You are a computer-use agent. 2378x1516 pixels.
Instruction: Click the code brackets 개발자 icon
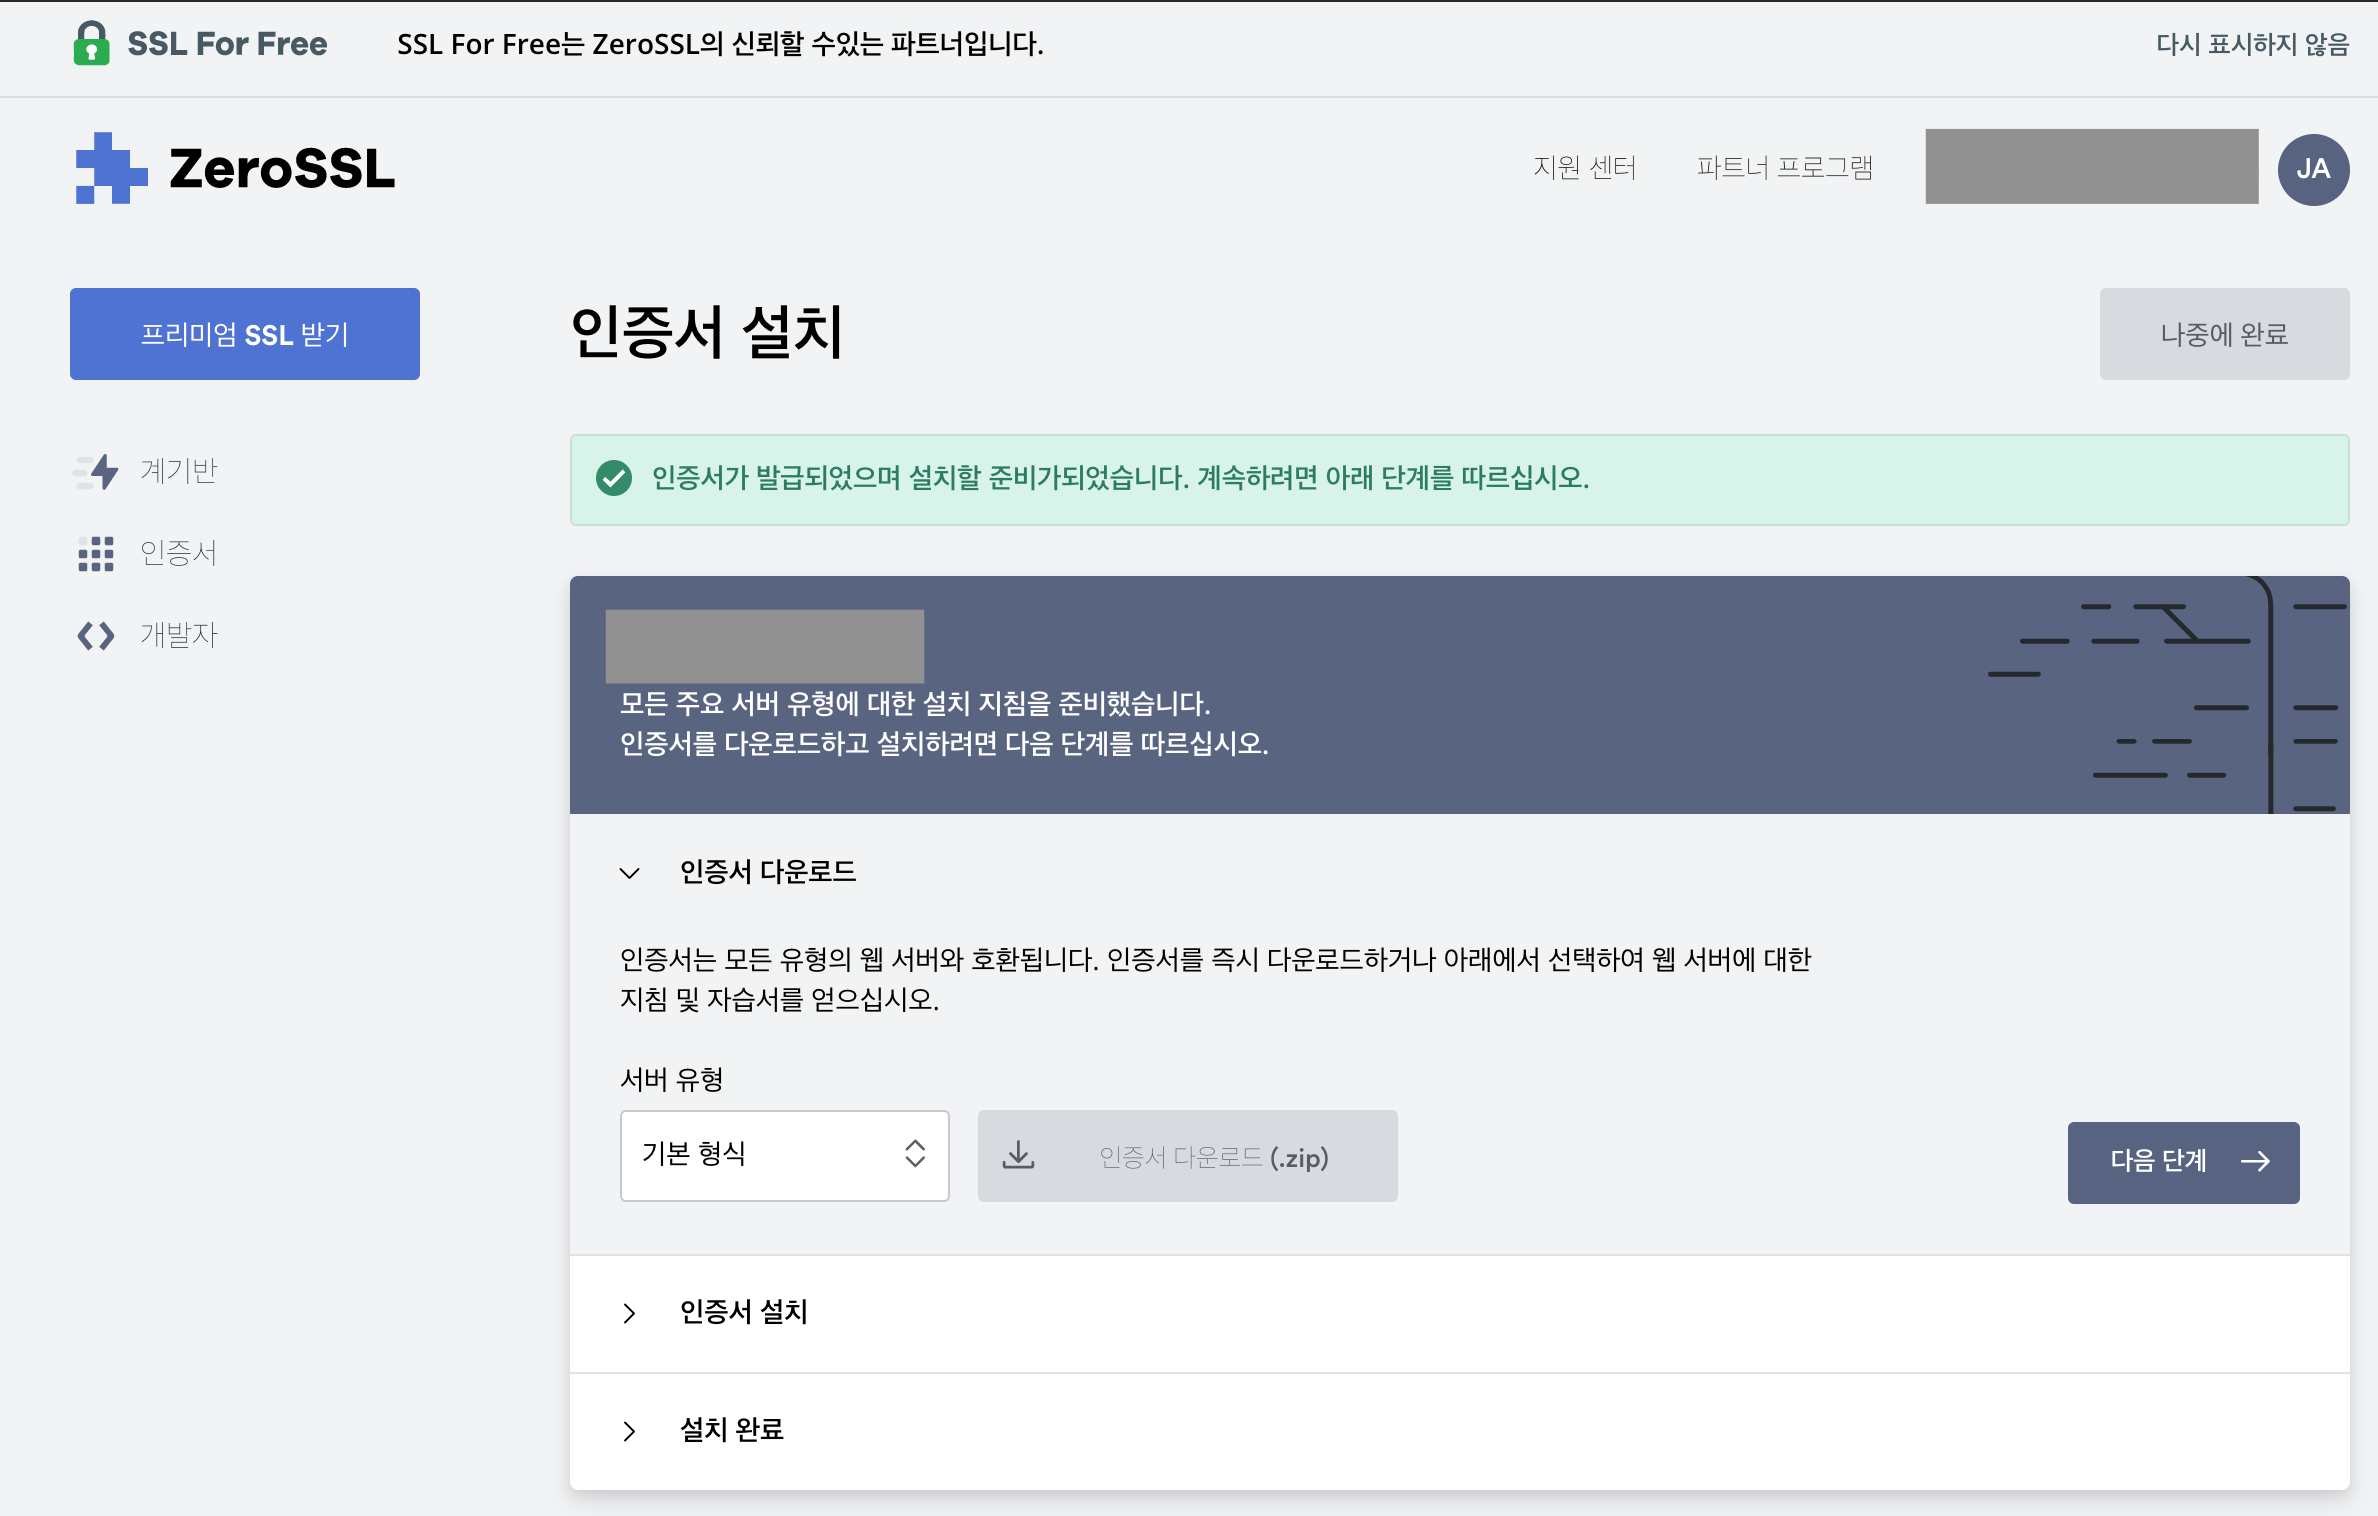pos(96,635)
